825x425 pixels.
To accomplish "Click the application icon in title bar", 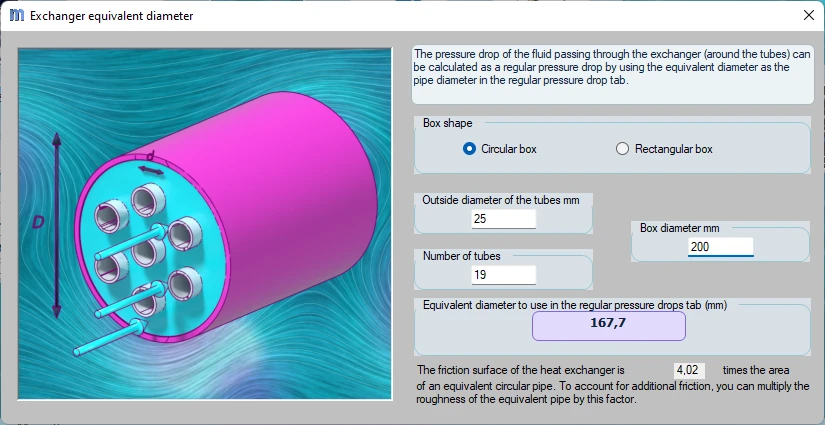I will (17, 16).
